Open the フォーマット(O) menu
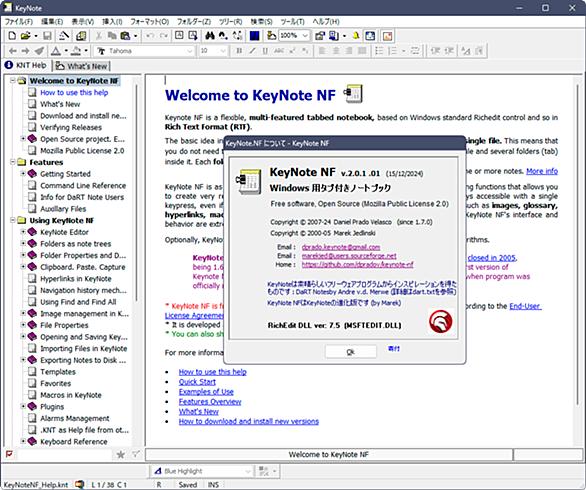Screen dimensions: 586x490 tap(149, 22)
